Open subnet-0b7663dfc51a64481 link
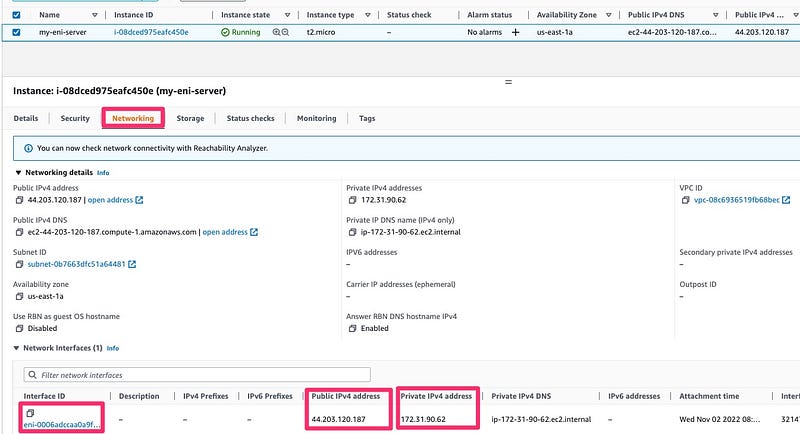The width and height of the screenshot is (800, 434). 77,264
